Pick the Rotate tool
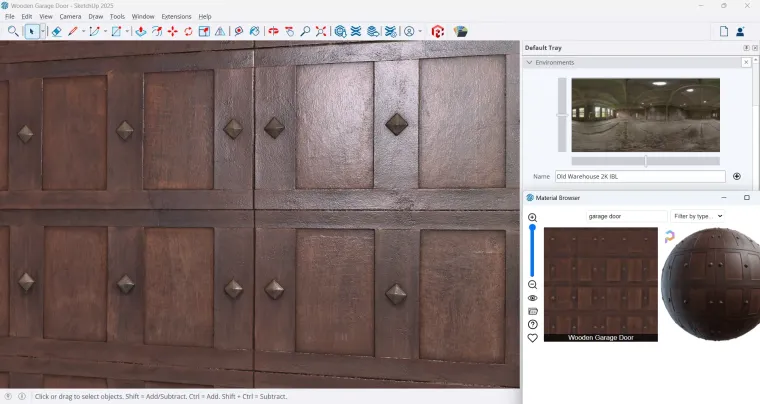Viewport: 760px width, 404px height. coord(188,31)
